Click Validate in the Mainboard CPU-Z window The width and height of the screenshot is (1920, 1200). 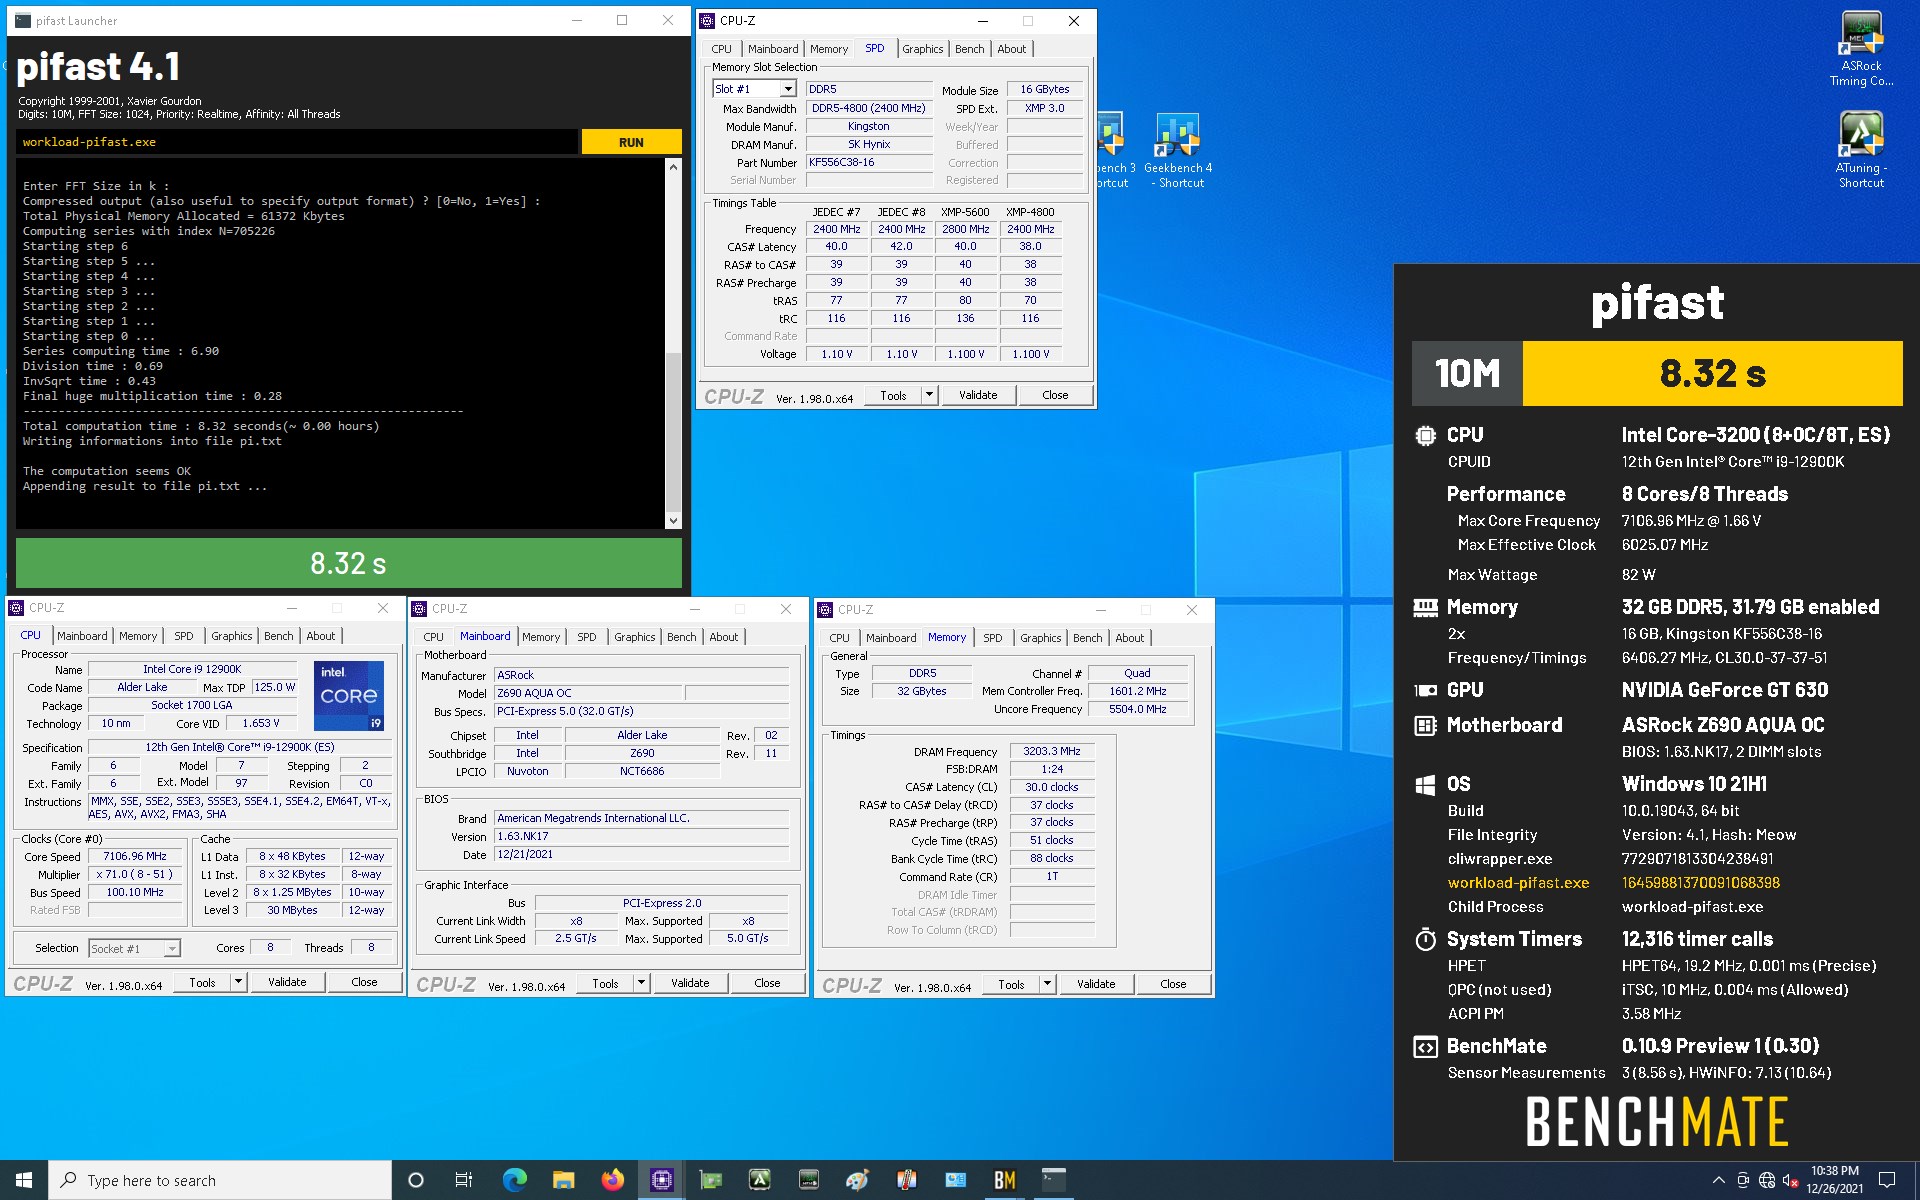[x=690, y=983]
